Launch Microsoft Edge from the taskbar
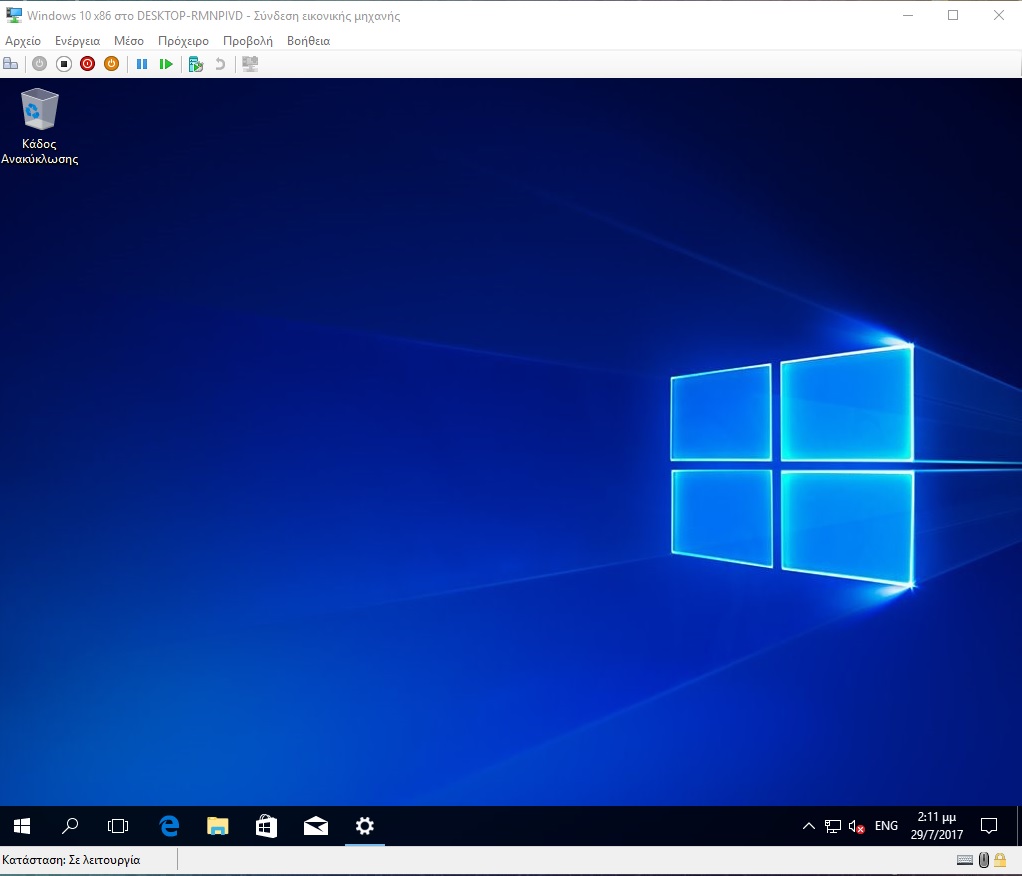This screenshot has height=876, width=1022. click(169, 826)
